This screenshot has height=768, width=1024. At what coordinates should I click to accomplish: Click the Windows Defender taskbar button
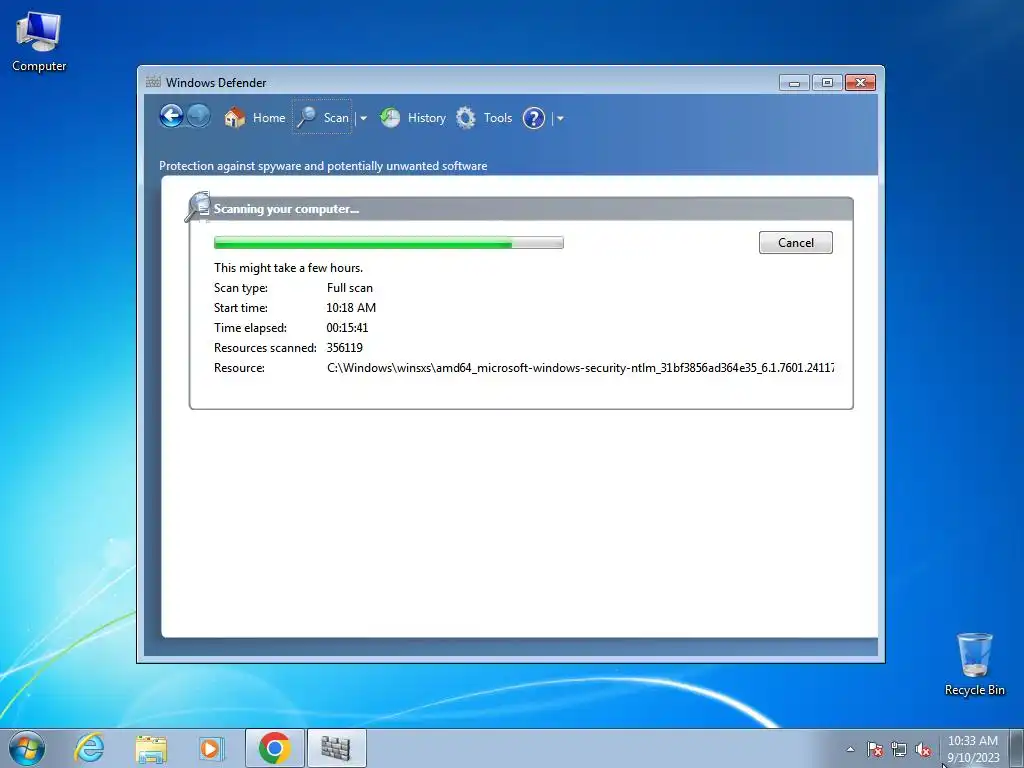pos(336,748)
